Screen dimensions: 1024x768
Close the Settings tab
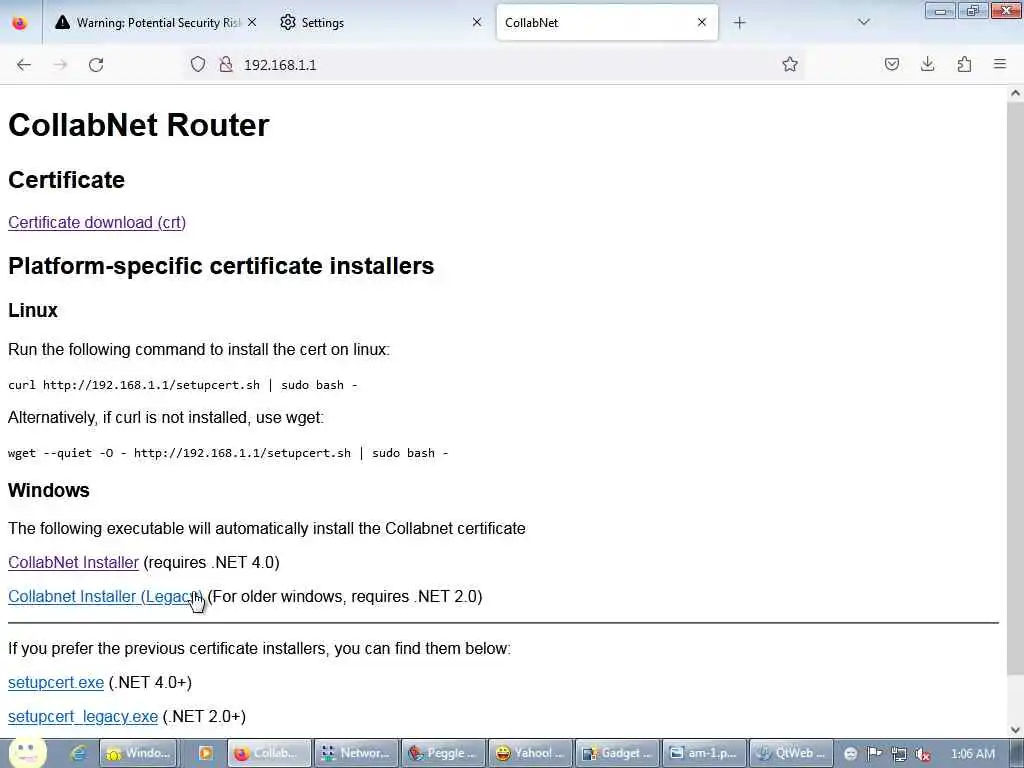[x=477, y=22]
